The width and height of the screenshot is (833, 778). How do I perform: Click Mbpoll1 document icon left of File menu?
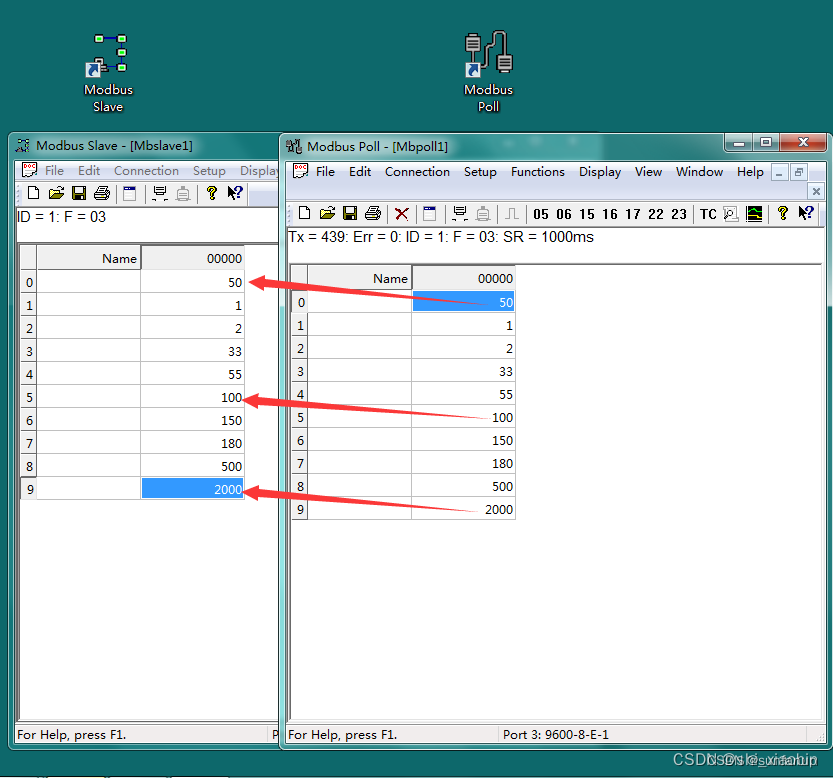click(x=300, y=171)
